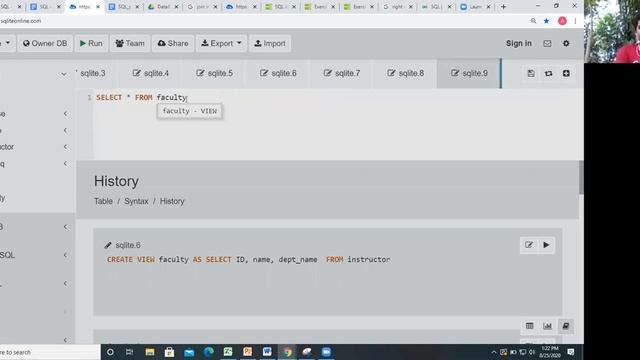Expand the sidebar item ending in 'q'
Image resolution: width=640 pixels, height=360 pixels.
[65, 164]
